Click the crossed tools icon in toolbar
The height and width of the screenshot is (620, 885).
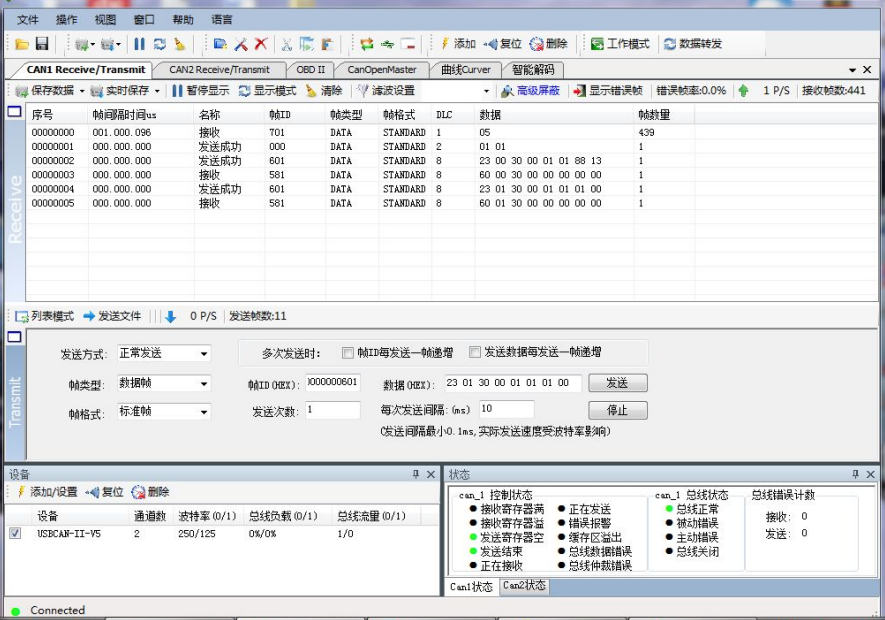tap(241, 44)
